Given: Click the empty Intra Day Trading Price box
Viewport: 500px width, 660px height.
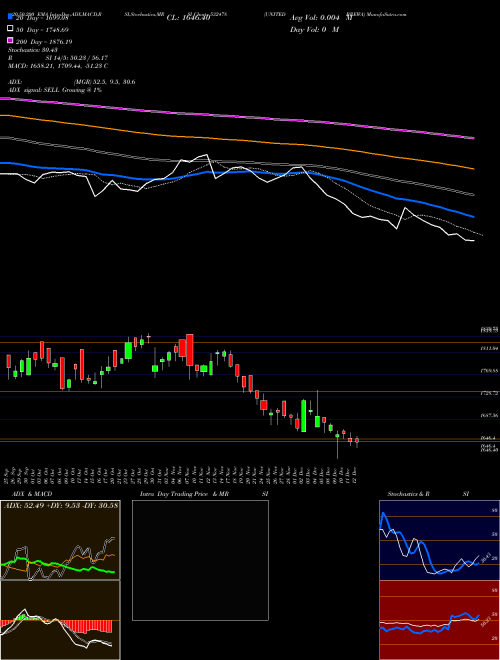Looking at the screenshot, I should (x=200, y=560).
